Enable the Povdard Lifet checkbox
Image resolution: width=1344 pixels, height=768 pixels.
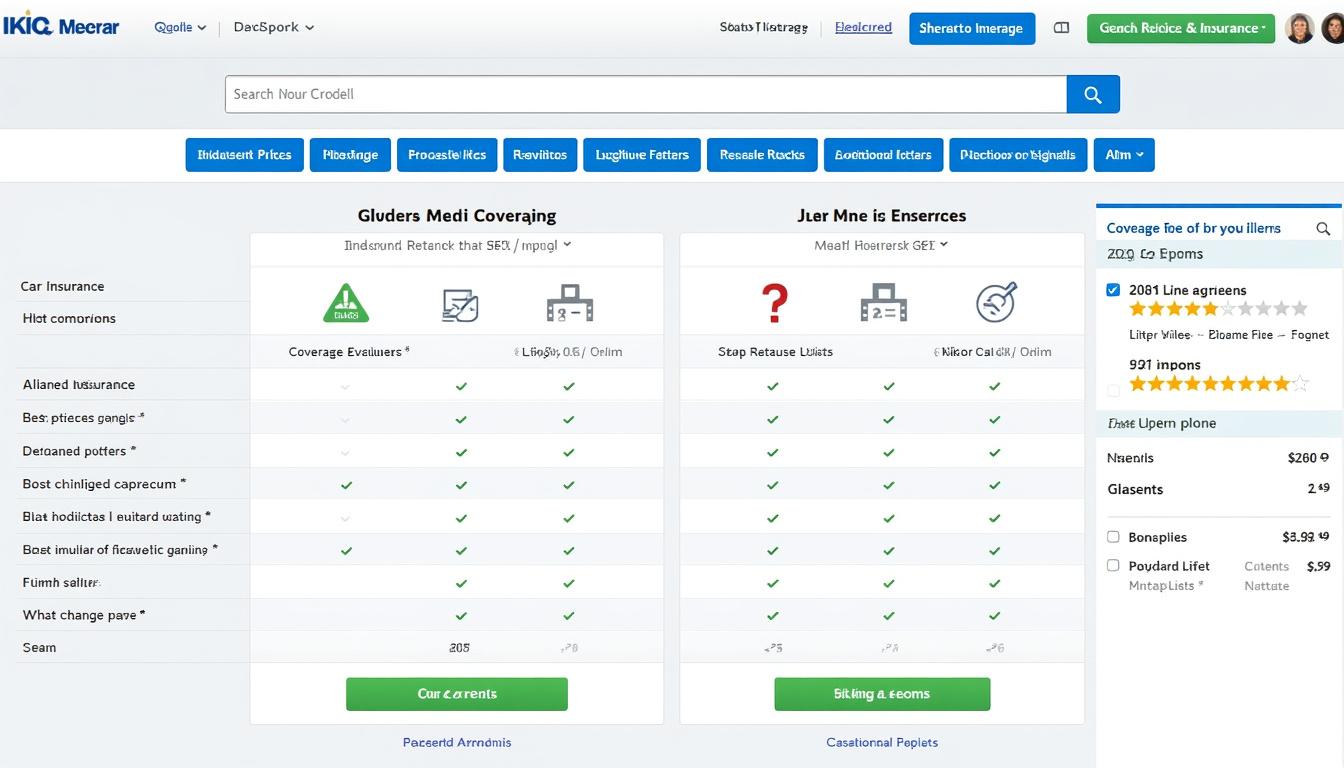click(x=1113, y=565)
